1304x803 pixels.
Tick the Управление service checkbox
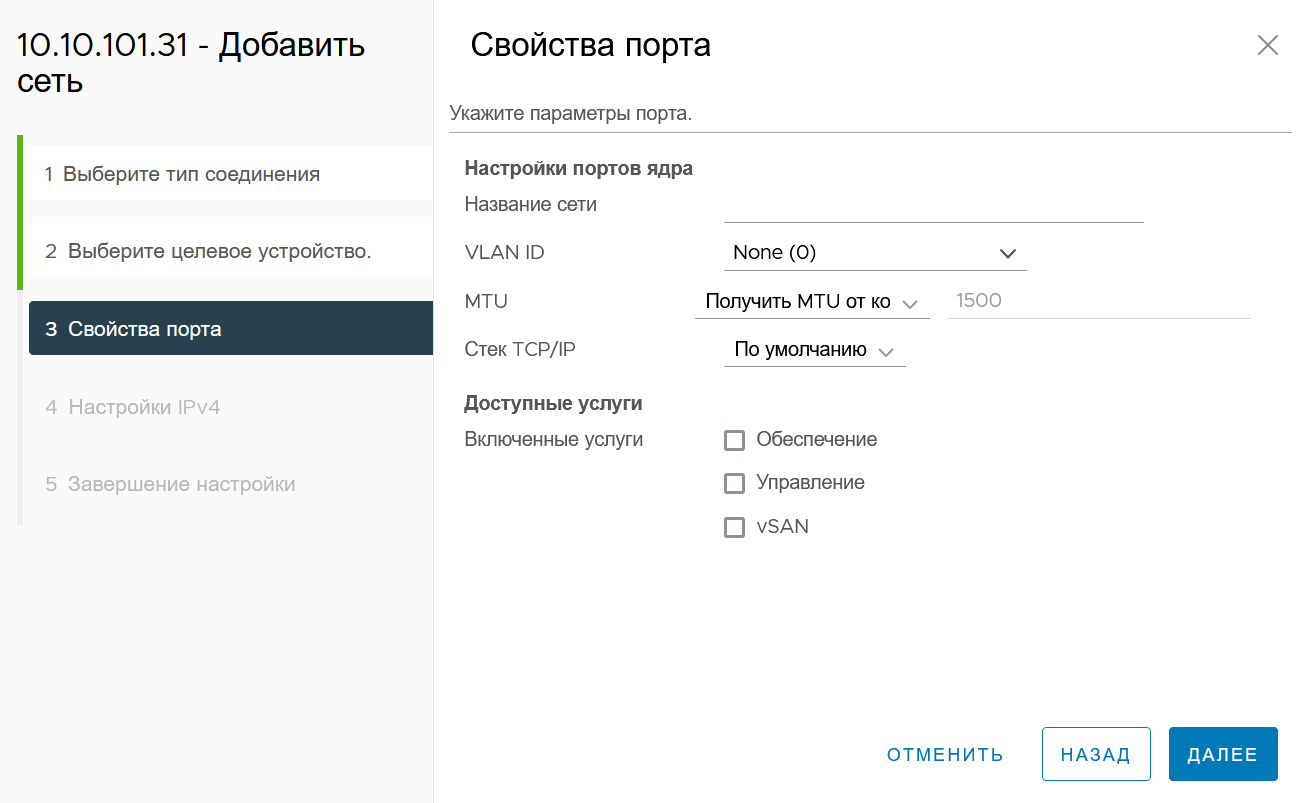tap(735, 483)
